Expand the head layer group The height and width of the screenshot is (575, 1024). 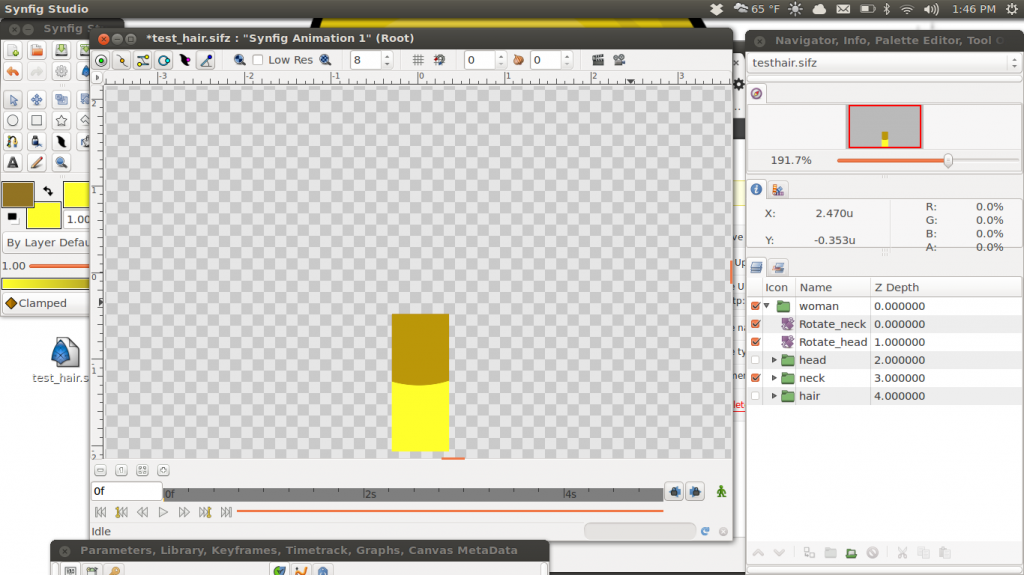pos(775,360)
